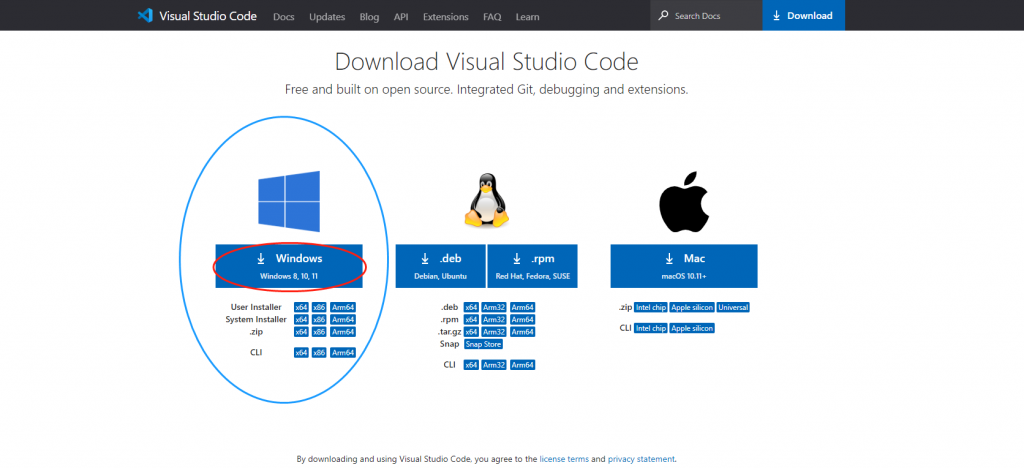Click the Linux Tux penguin logo
Image resolution: width=1024 pixels, height=468 pixels.
tap(486, 200)
